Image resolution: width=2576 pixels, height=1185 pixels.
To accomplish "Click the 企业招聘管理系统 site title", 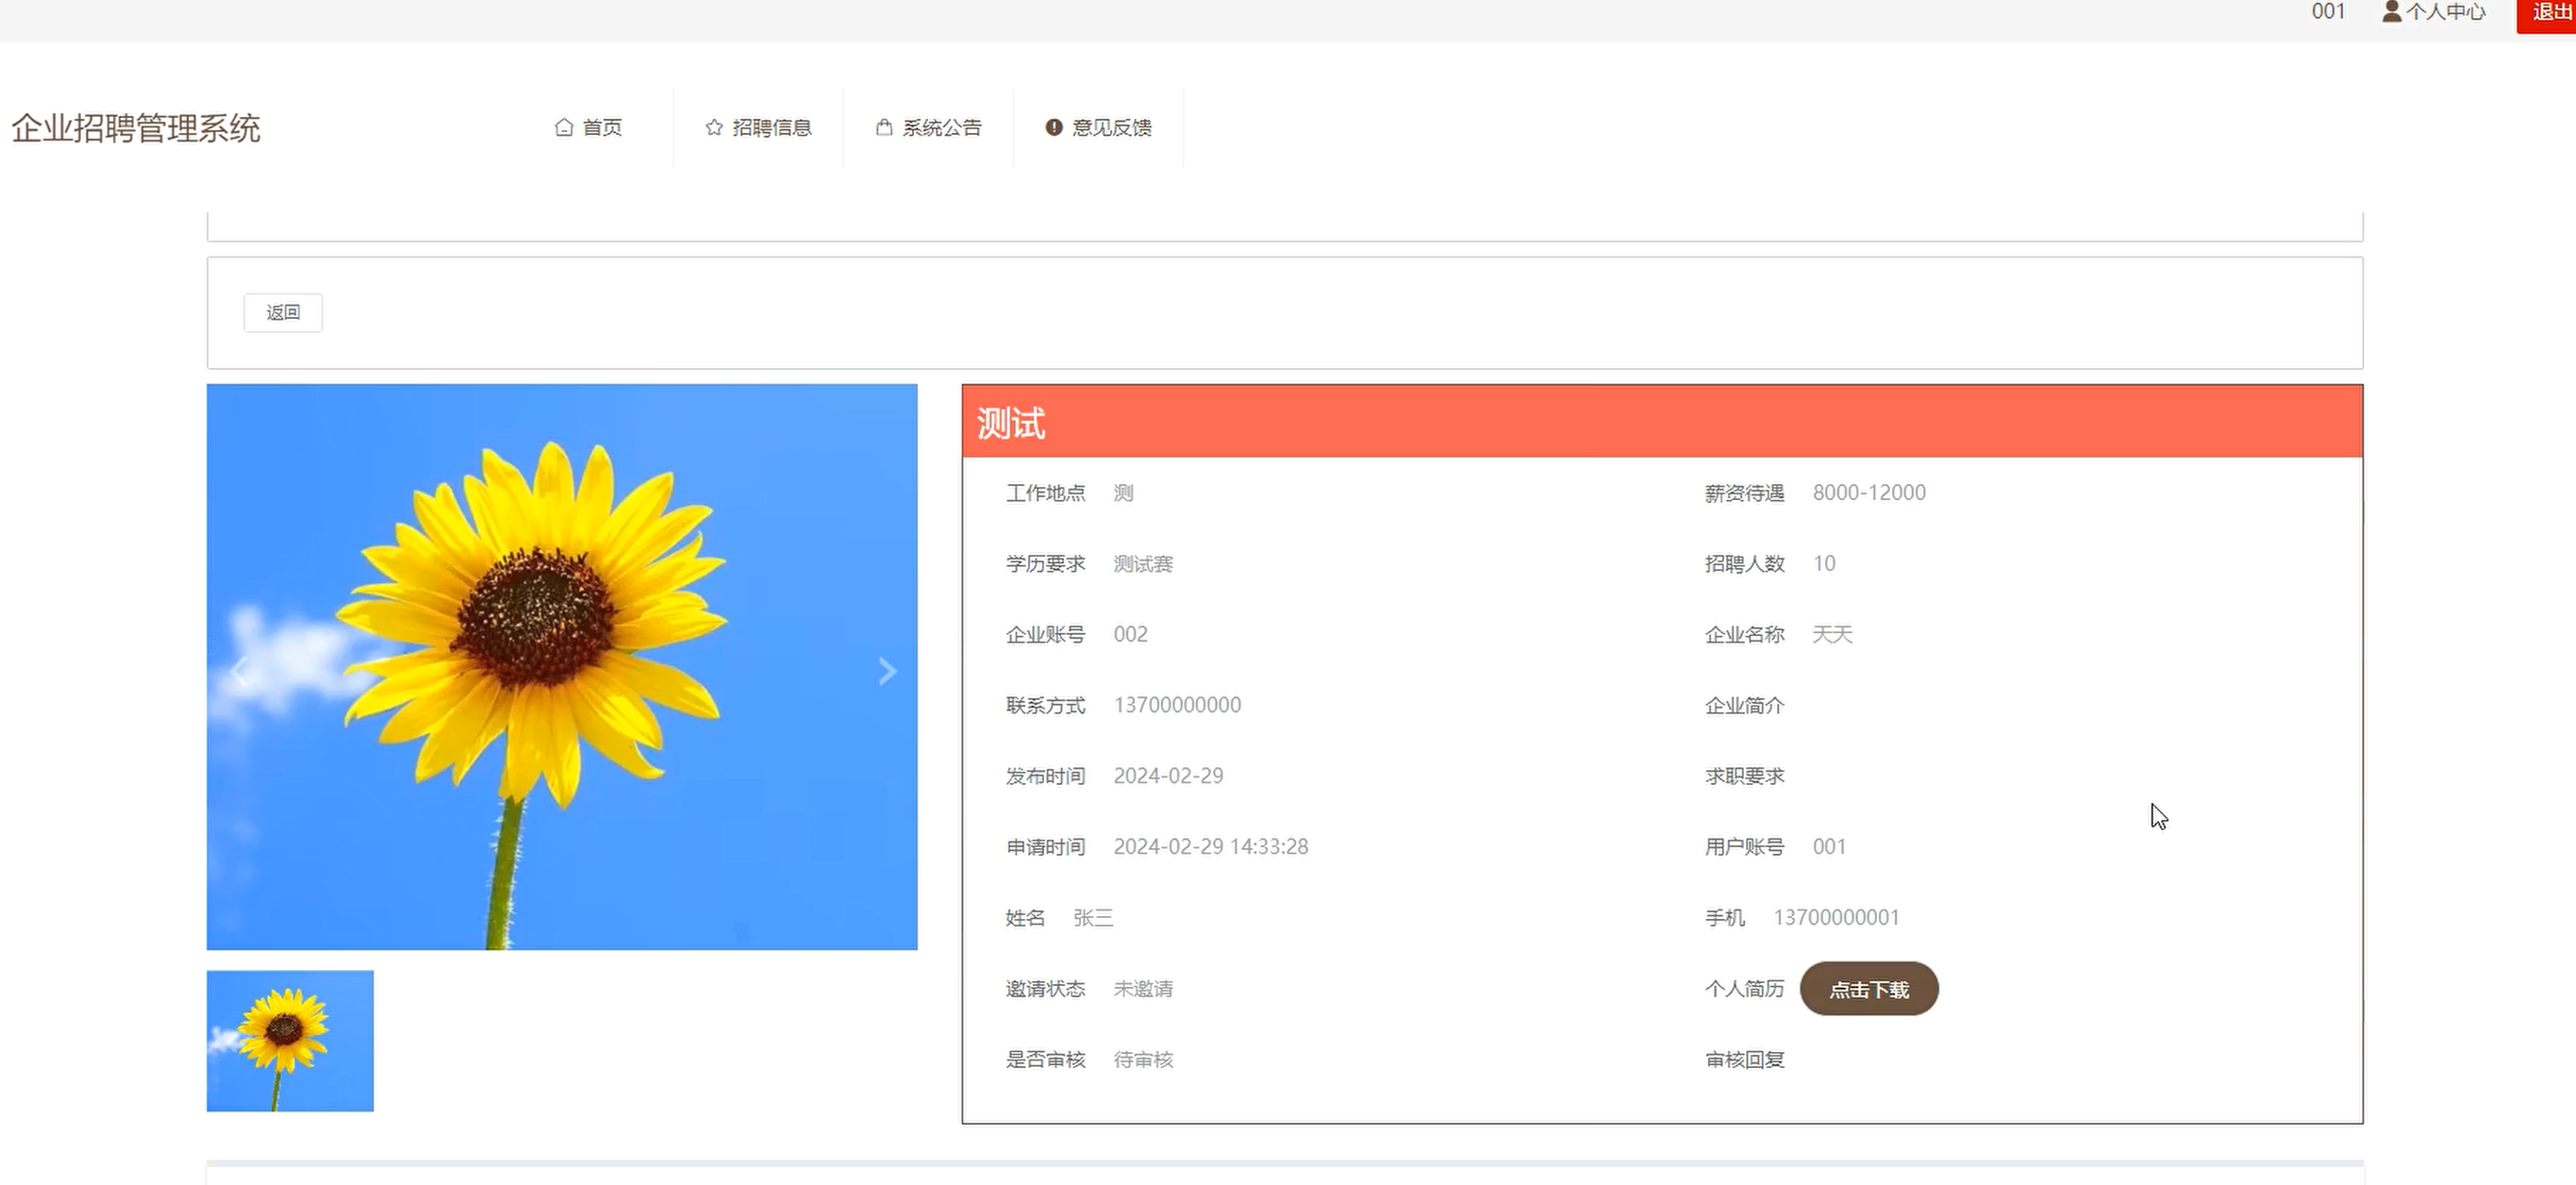I will click(x=136, y=128).
